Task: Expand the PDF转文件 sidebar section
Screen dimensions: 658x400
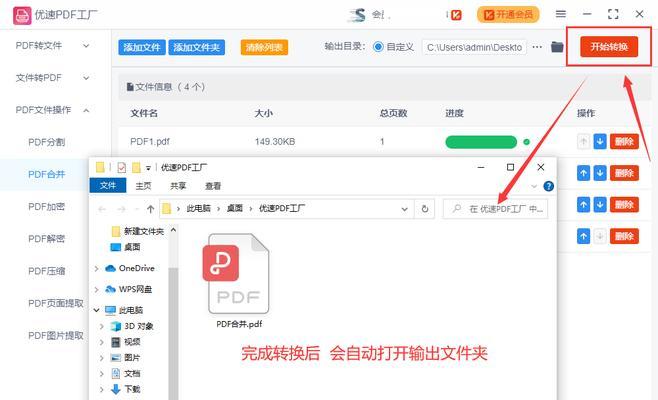Action: click(86, 46)
